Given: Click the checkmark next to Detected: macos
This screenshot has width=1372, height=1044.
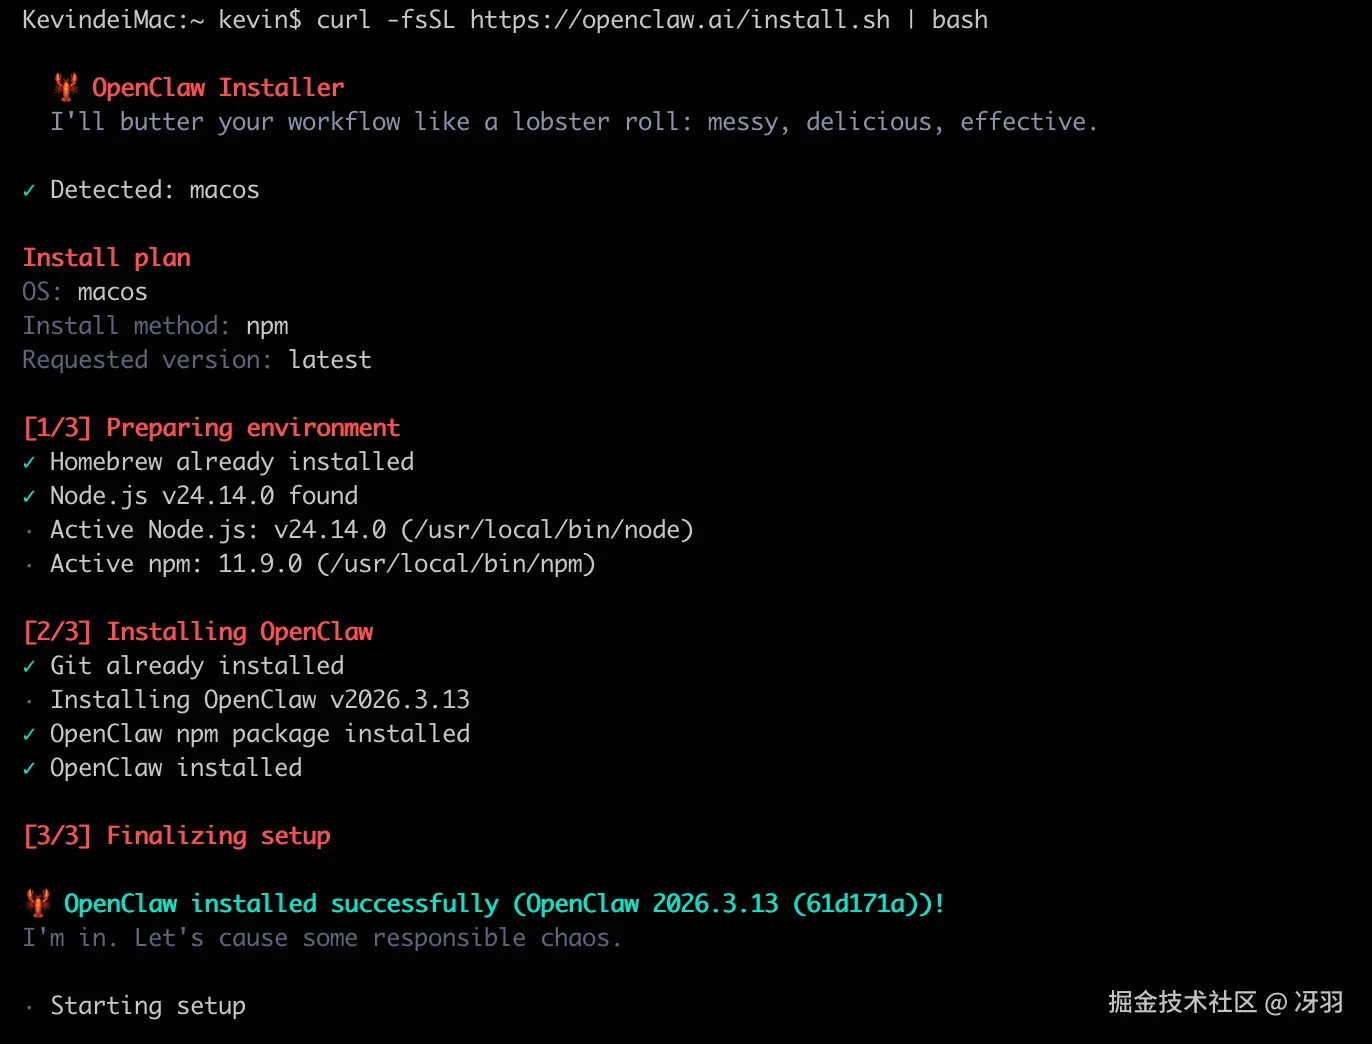Looking at the screenshot, I should click(29, 190).
